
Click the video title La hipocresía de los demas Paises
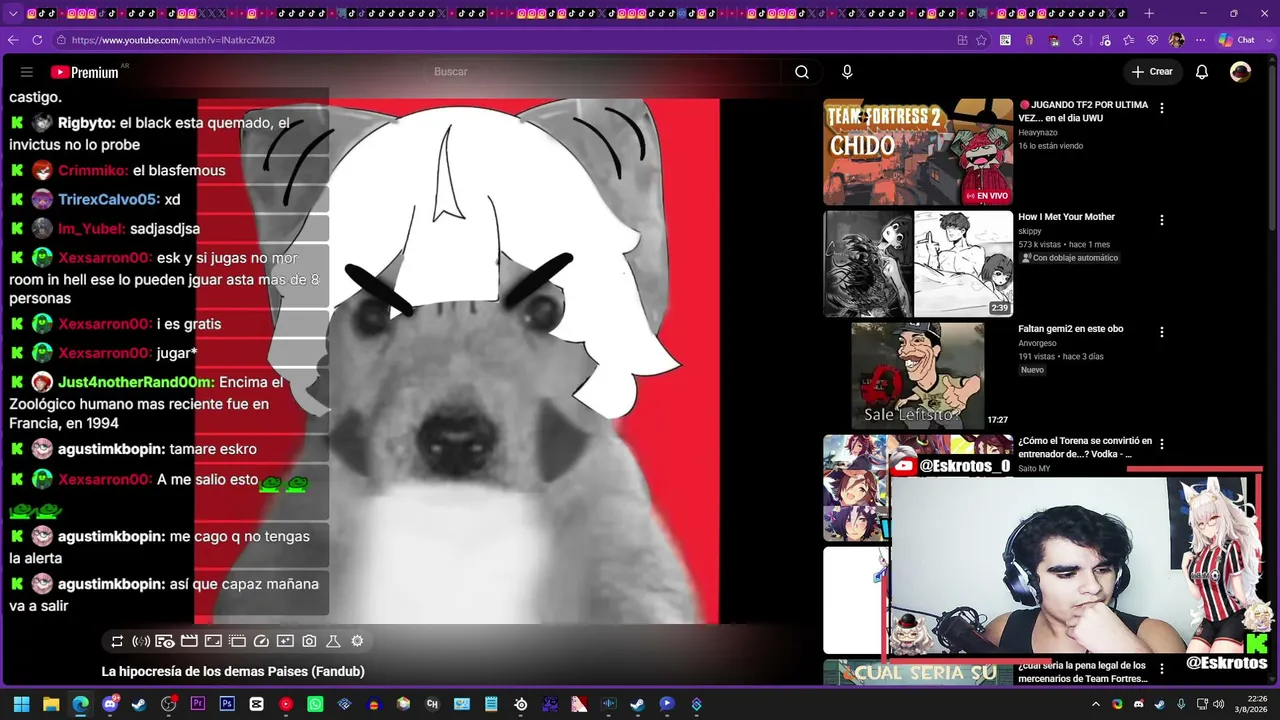[233, 672]
